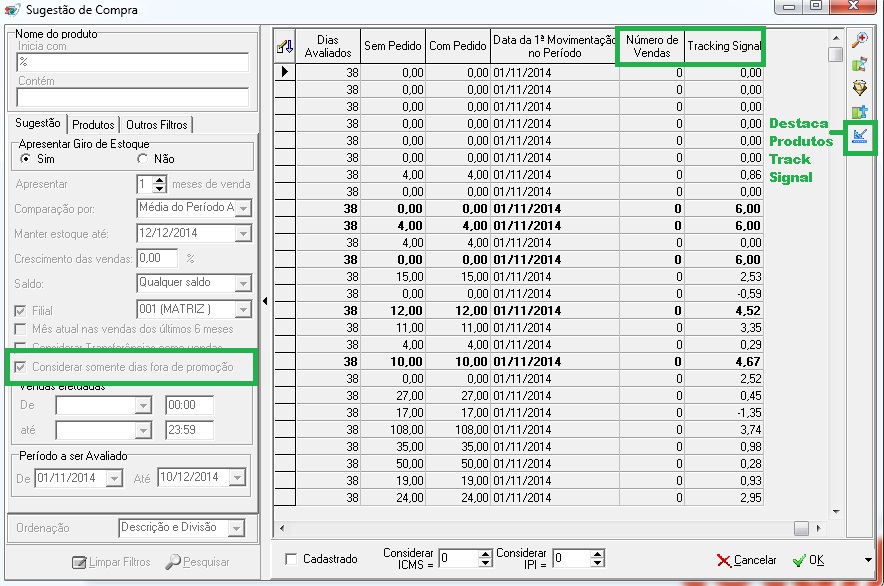Click the horizontal scrollbar thumb below the grid

[801, 528]
